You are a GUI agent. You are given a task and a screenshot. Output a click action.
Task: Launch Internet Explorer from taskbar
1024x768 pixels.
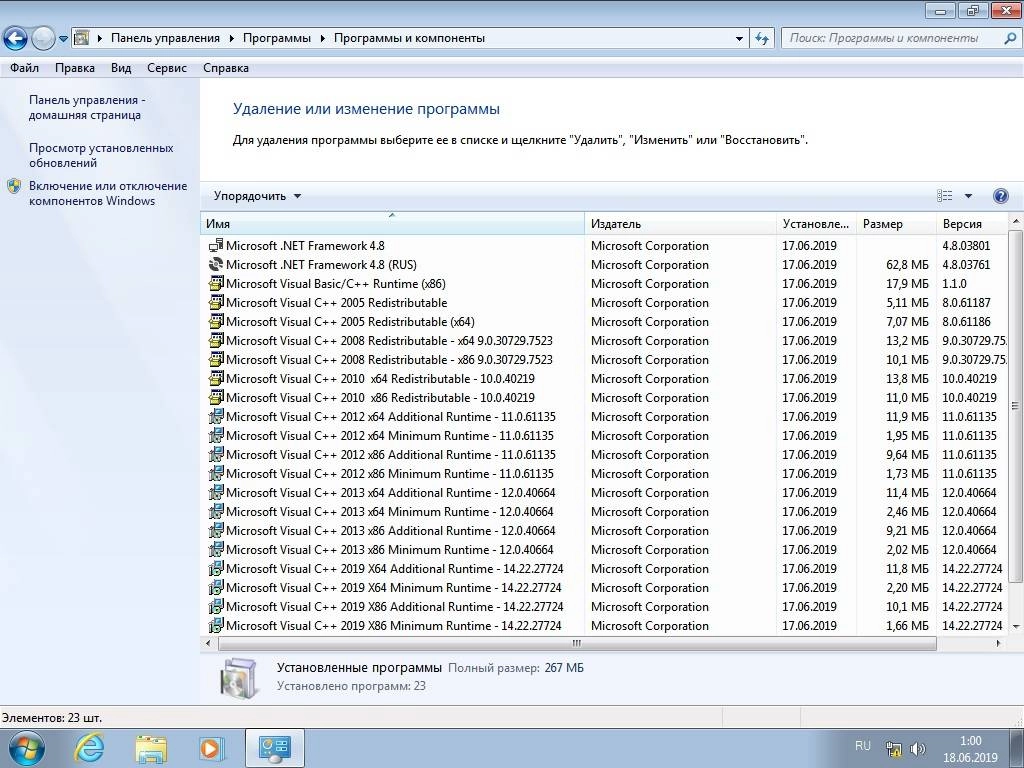click(x=88, y=748)
